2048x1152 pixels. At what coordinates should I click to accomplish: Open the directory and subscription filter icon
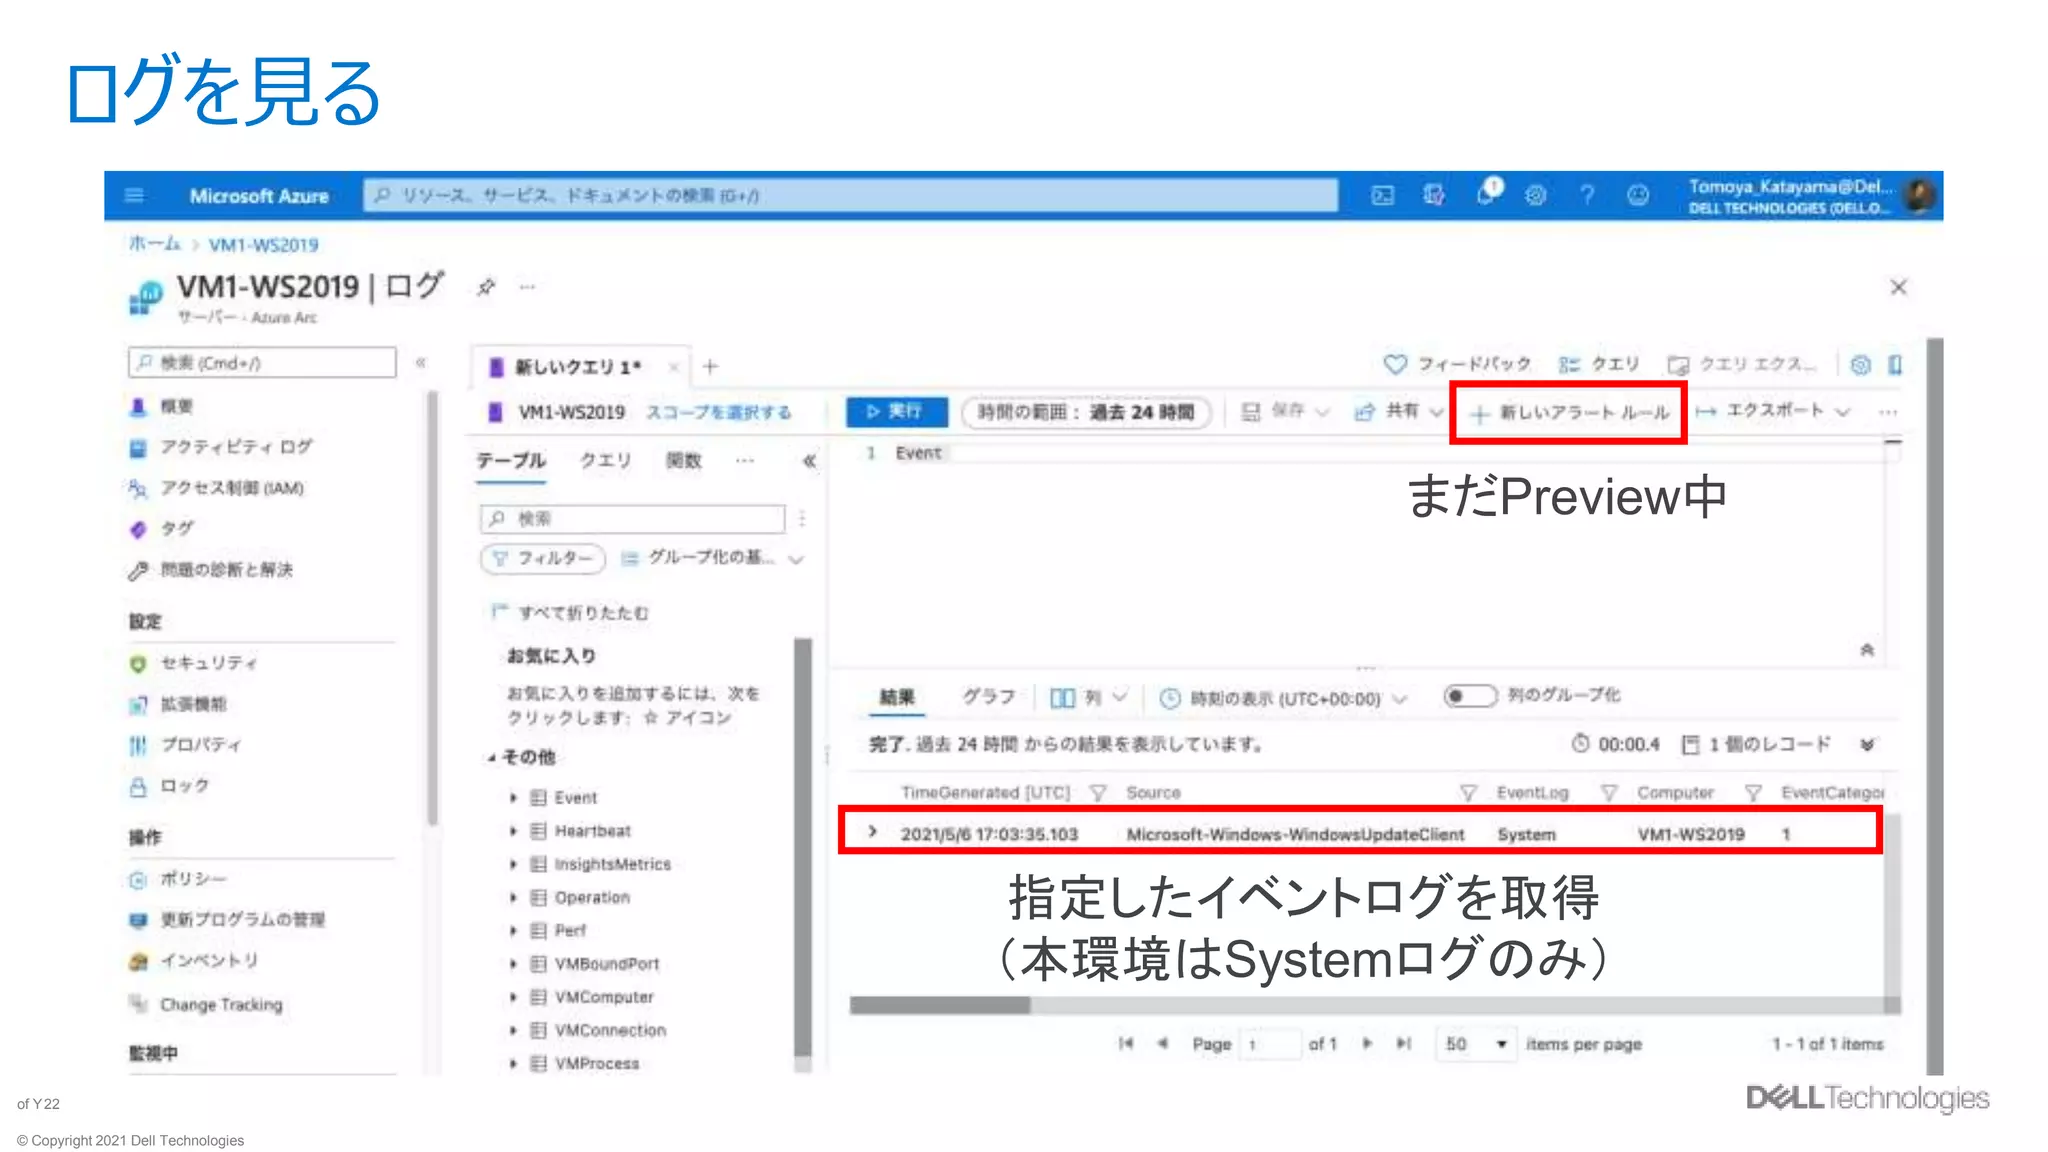1434,195
